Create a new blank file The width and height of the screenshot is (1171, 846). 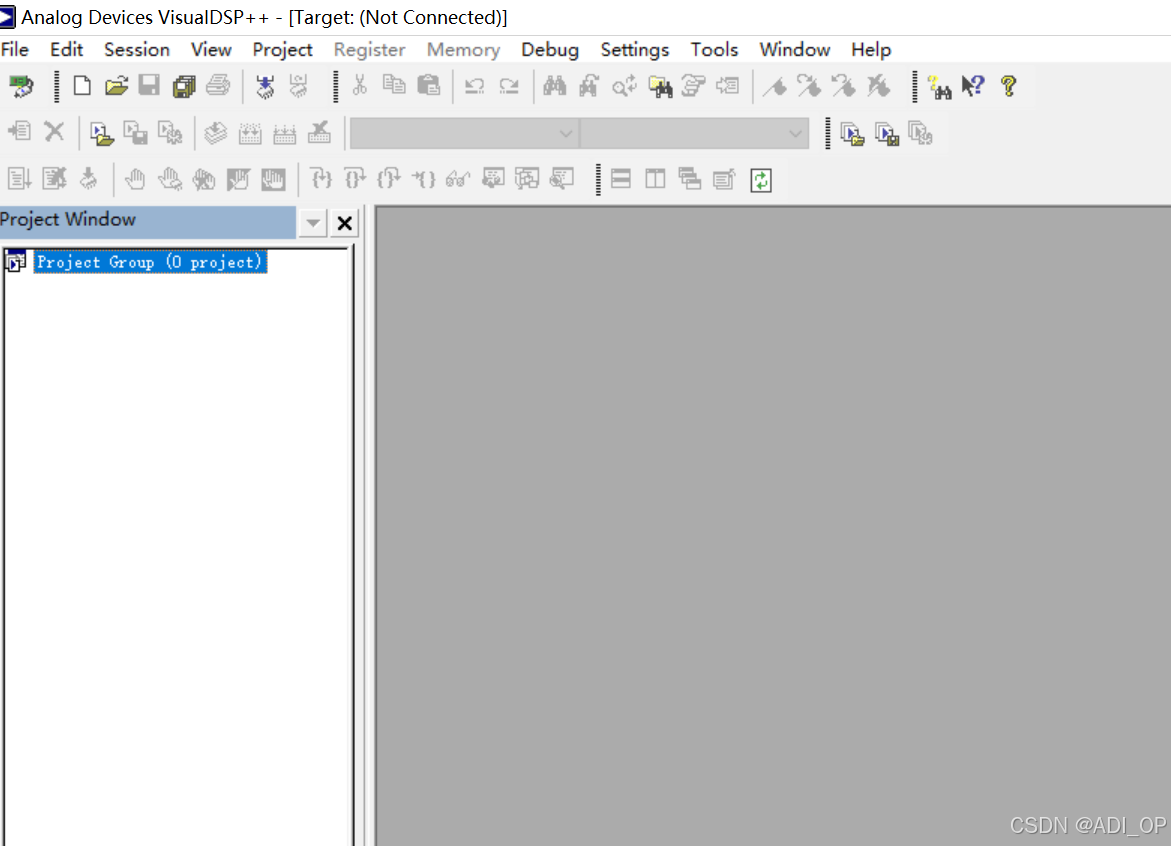(82, 87)
